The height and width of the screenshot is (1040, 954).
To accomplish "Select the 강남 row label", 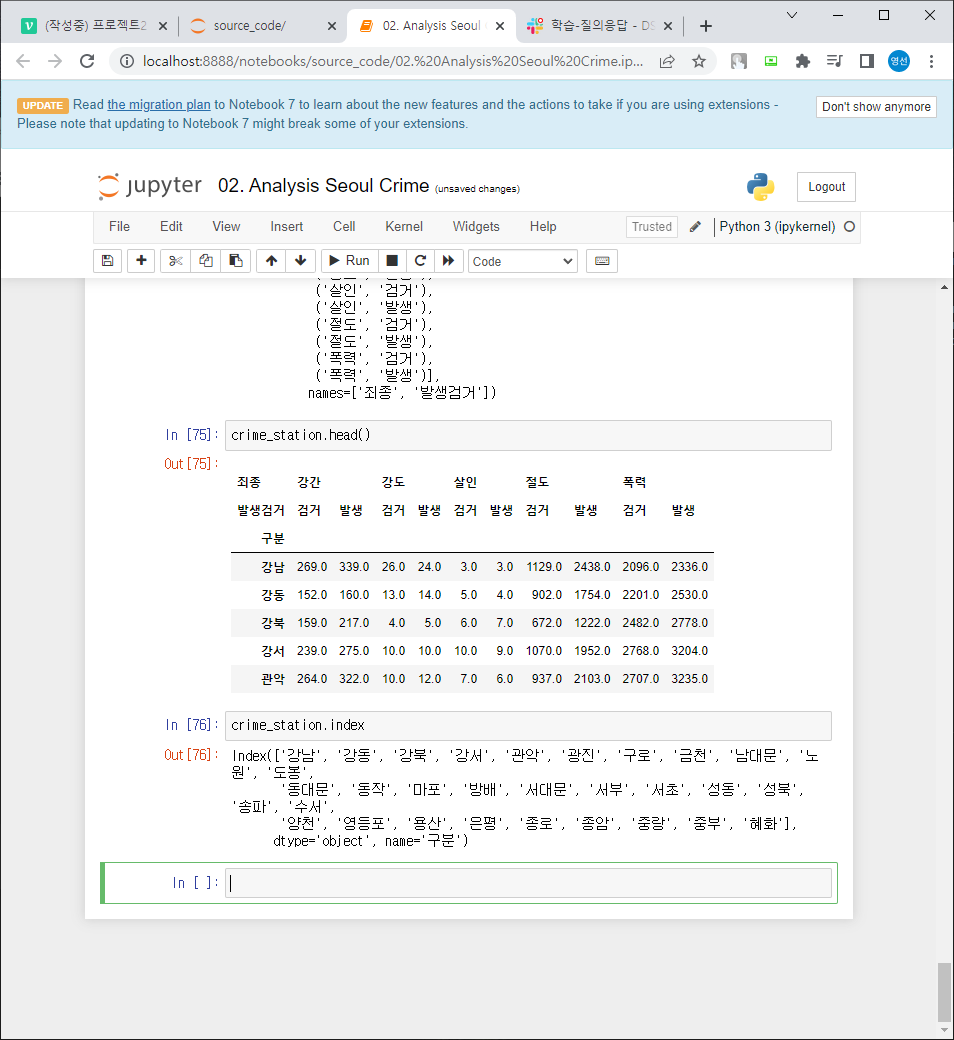I will [x=273, y=567].
